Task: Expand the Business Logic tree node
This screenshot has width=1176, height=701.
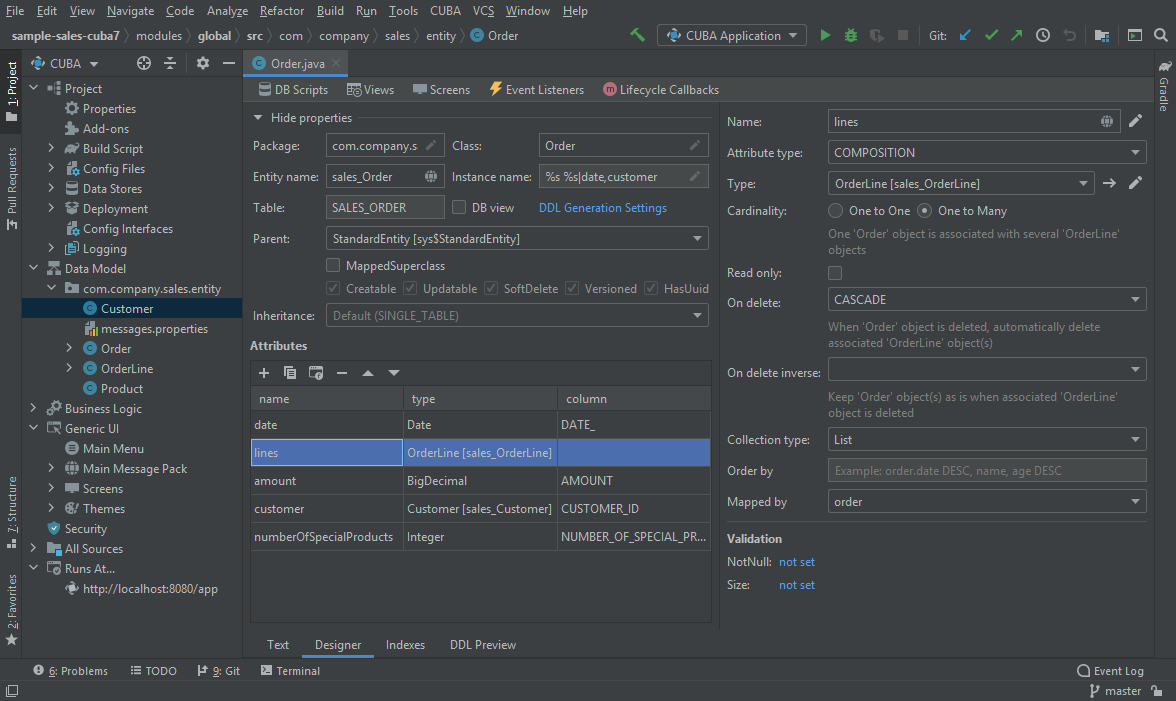Action: (x=33, y=408)
